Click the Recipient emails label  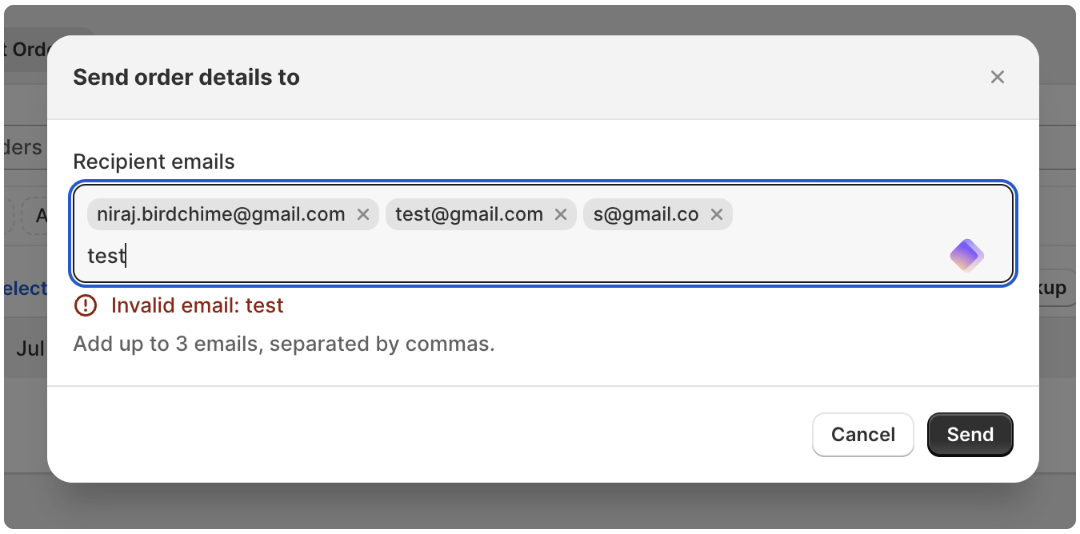[154, 162]
